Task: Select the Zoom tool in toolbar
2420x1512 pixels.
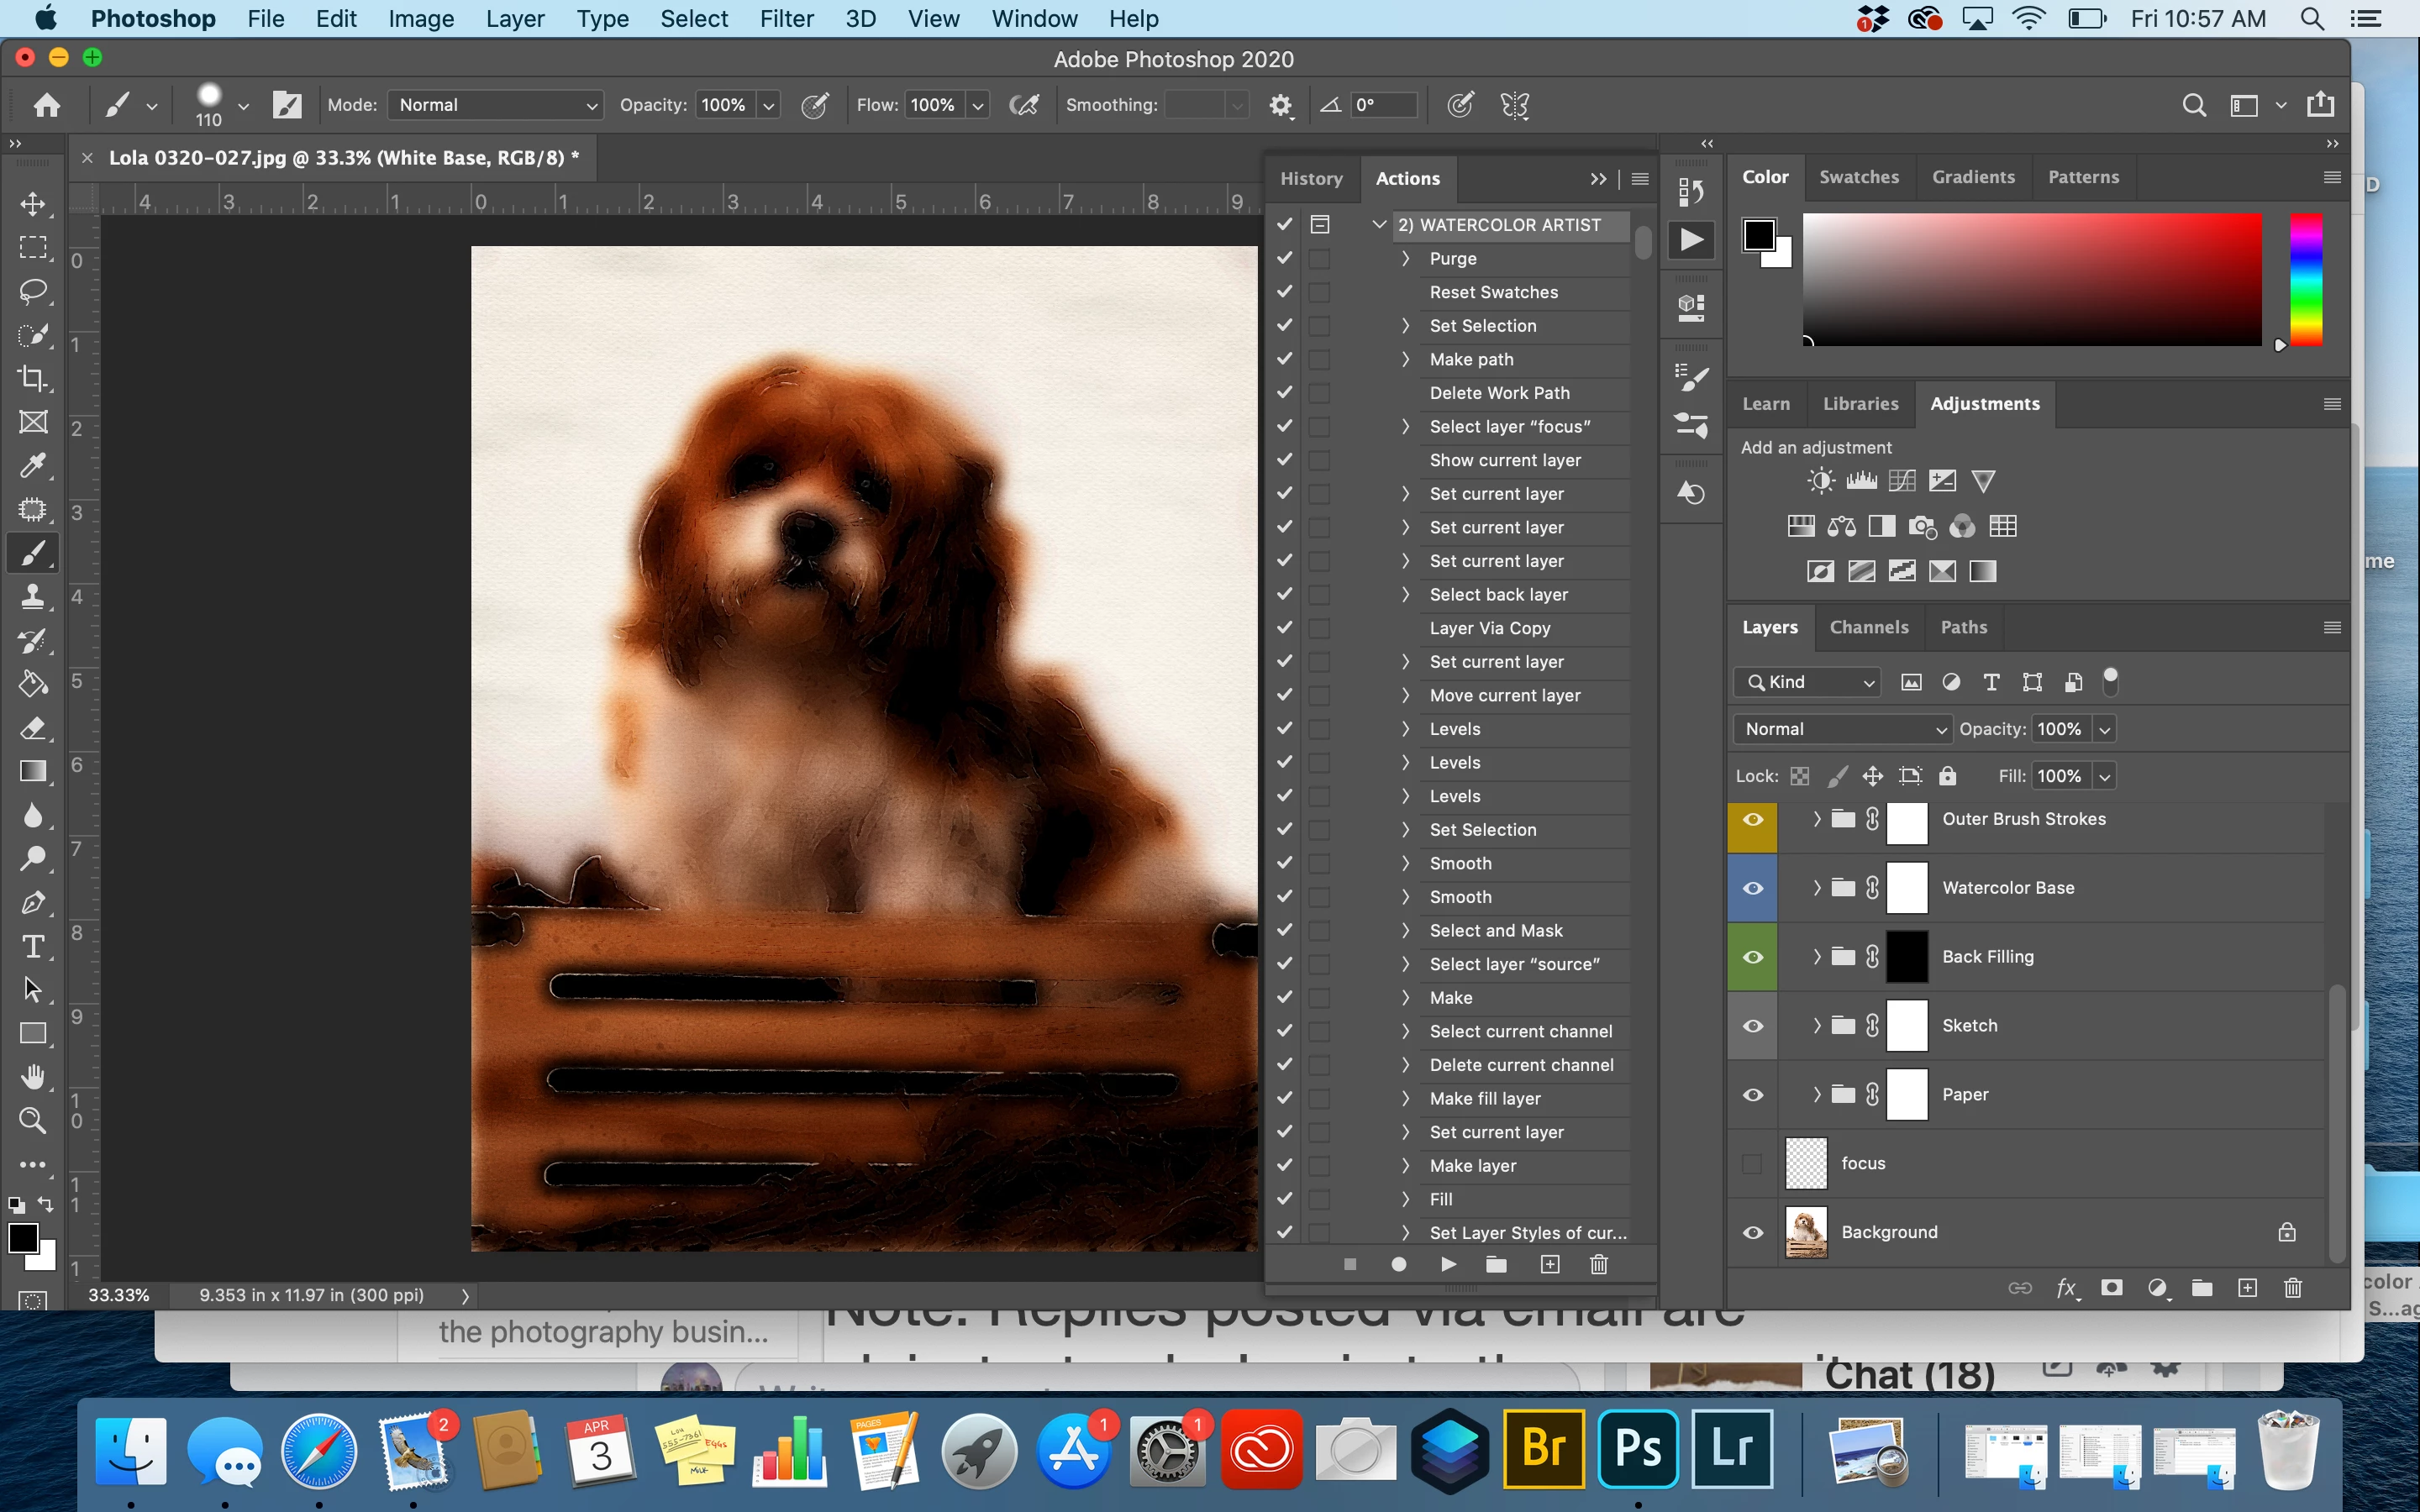Action: [33, 1120]
